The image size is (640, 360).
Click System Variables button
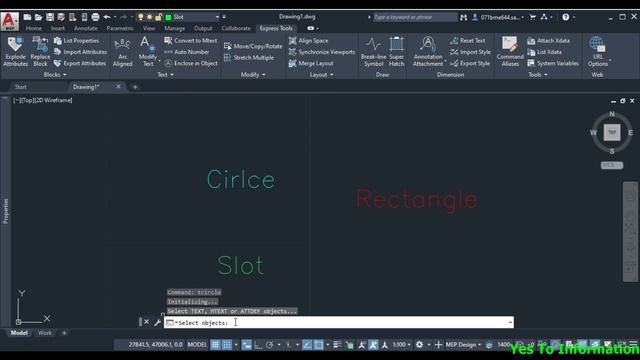[x=553, y=63]
